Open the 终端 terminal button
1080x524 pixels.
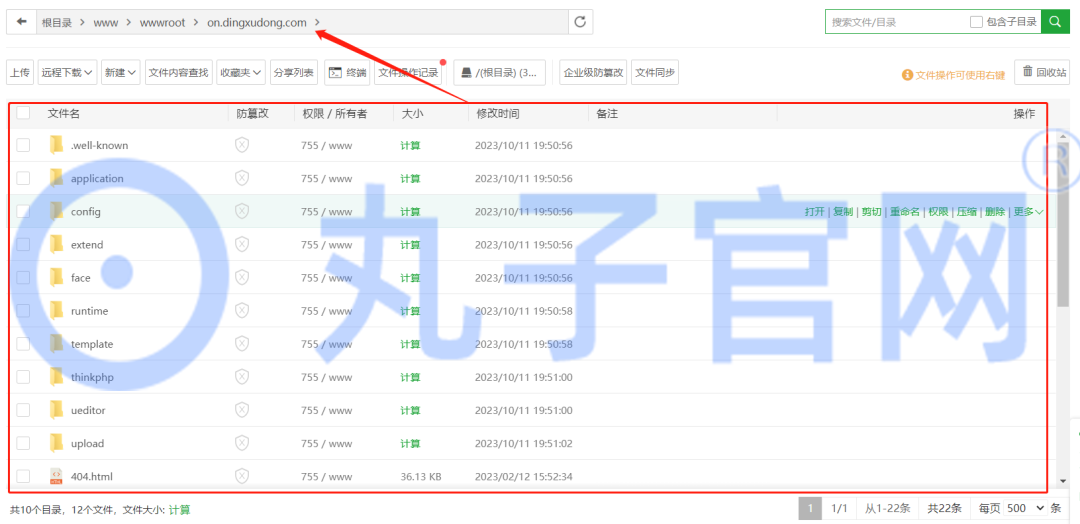(x=346, y=72)
